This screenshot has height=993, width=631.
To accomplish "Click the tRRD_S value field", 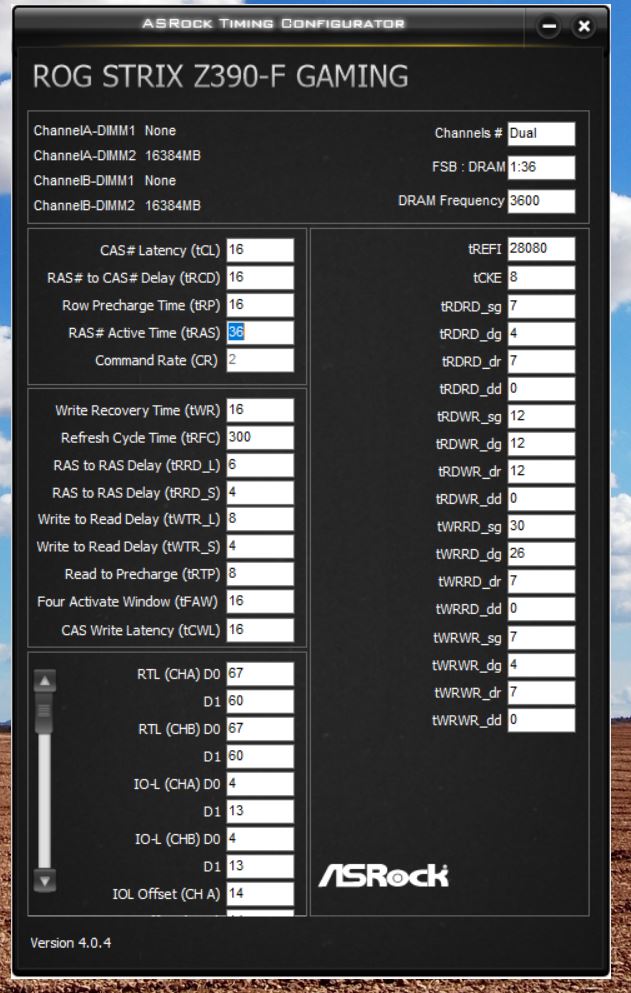I will (260, 492).
